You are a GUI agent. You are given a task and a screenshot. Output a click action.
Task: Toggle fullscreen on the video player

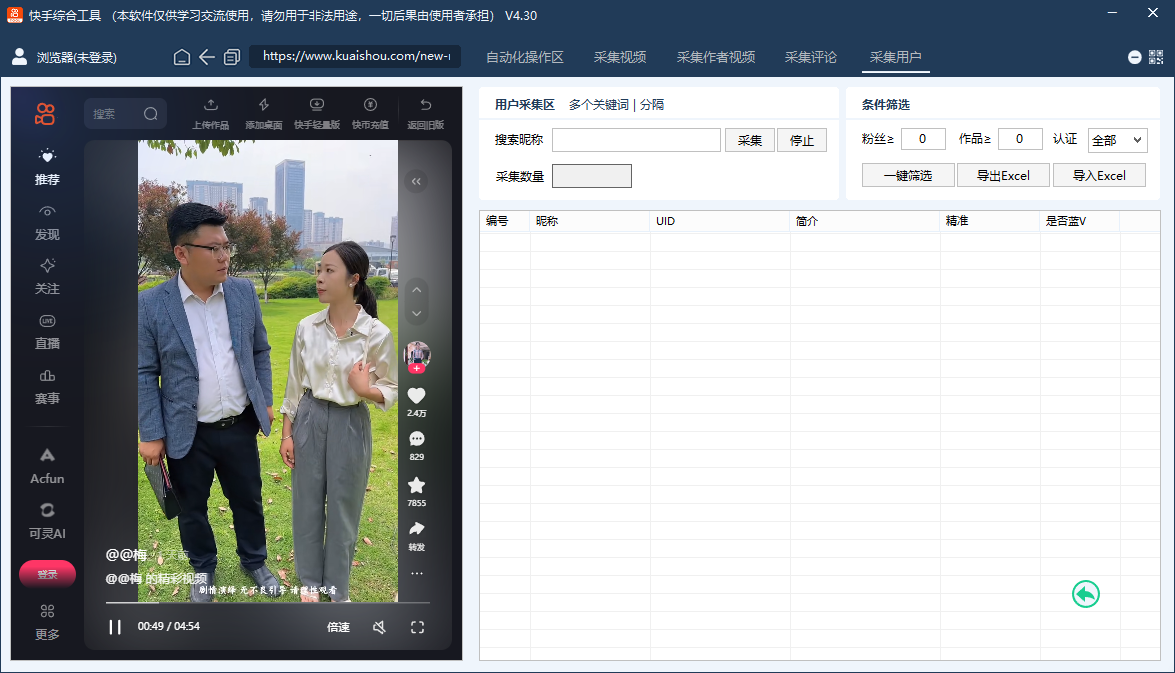point(417,626)
